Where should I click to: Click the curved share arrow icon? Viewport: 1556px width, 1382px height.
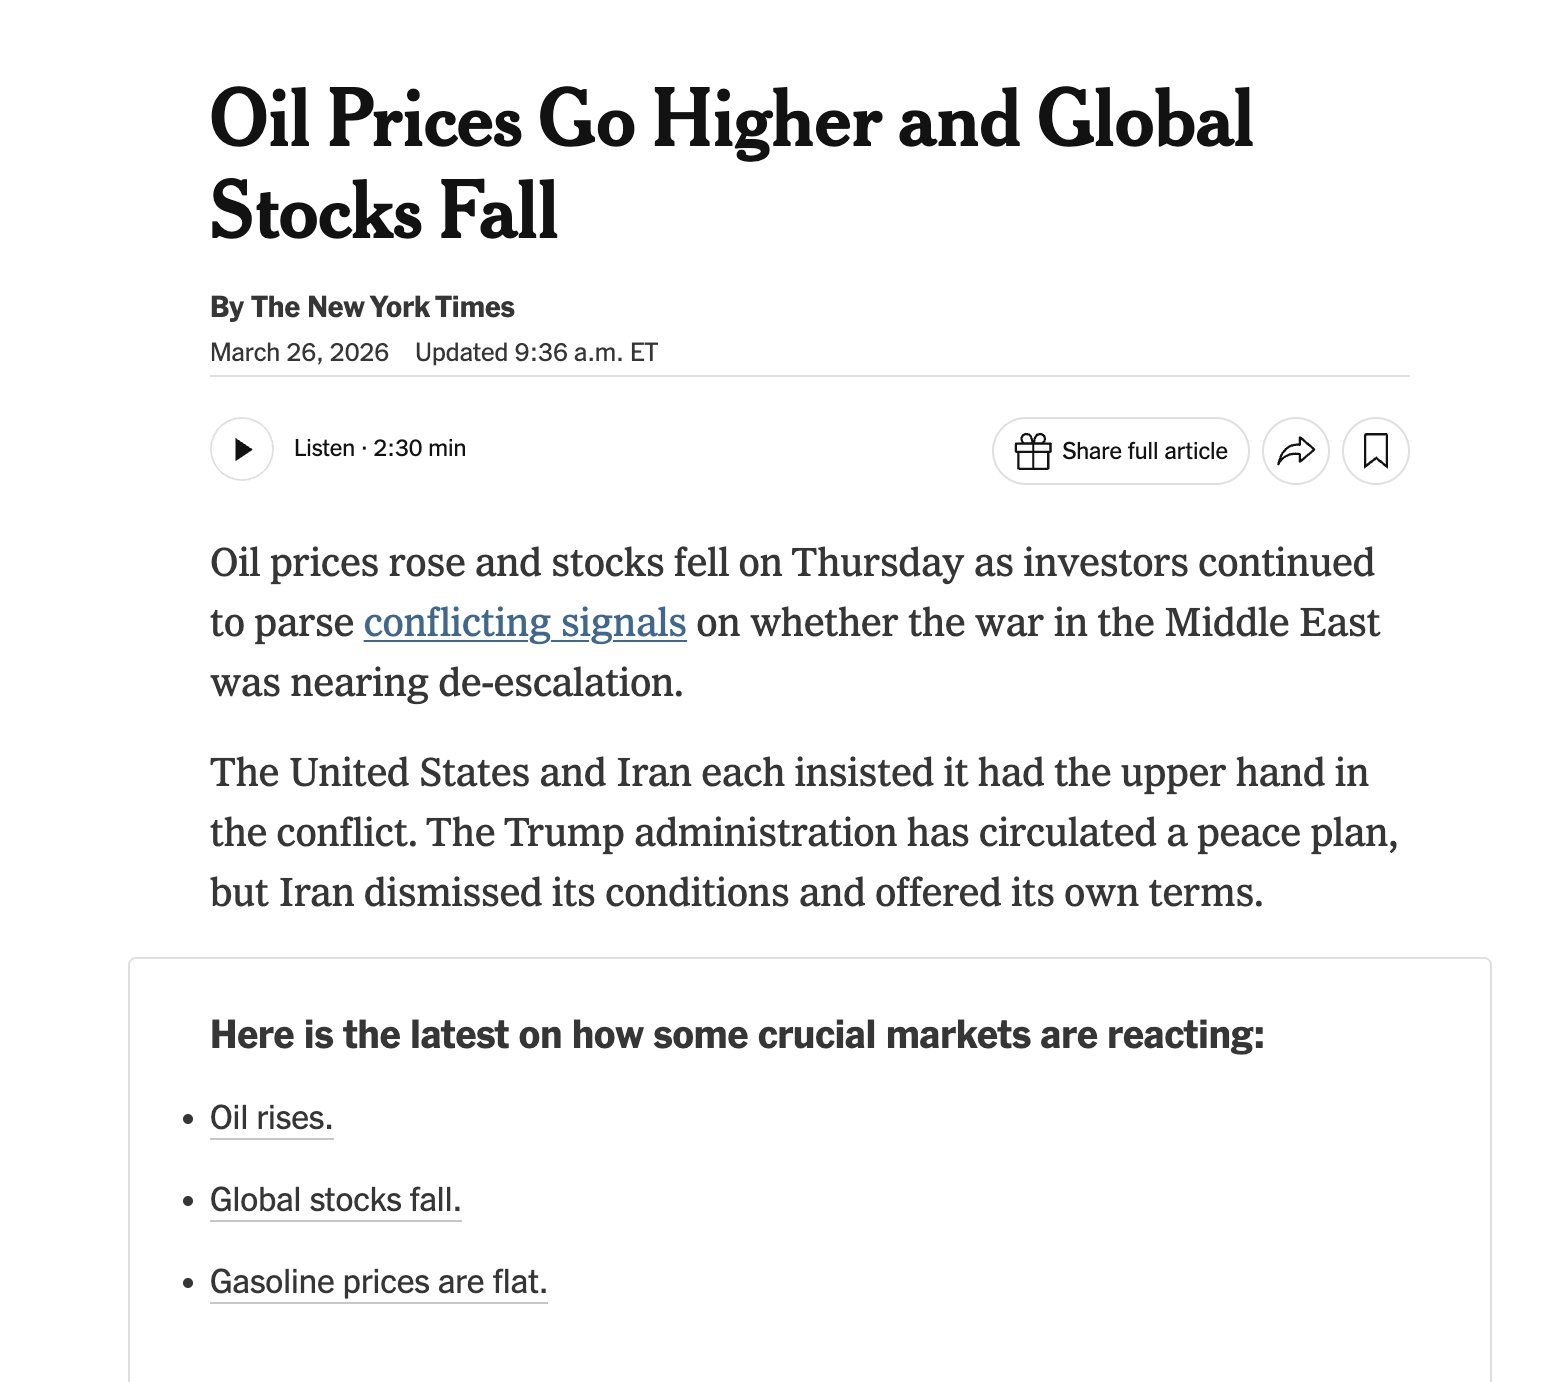point(1296,451)
